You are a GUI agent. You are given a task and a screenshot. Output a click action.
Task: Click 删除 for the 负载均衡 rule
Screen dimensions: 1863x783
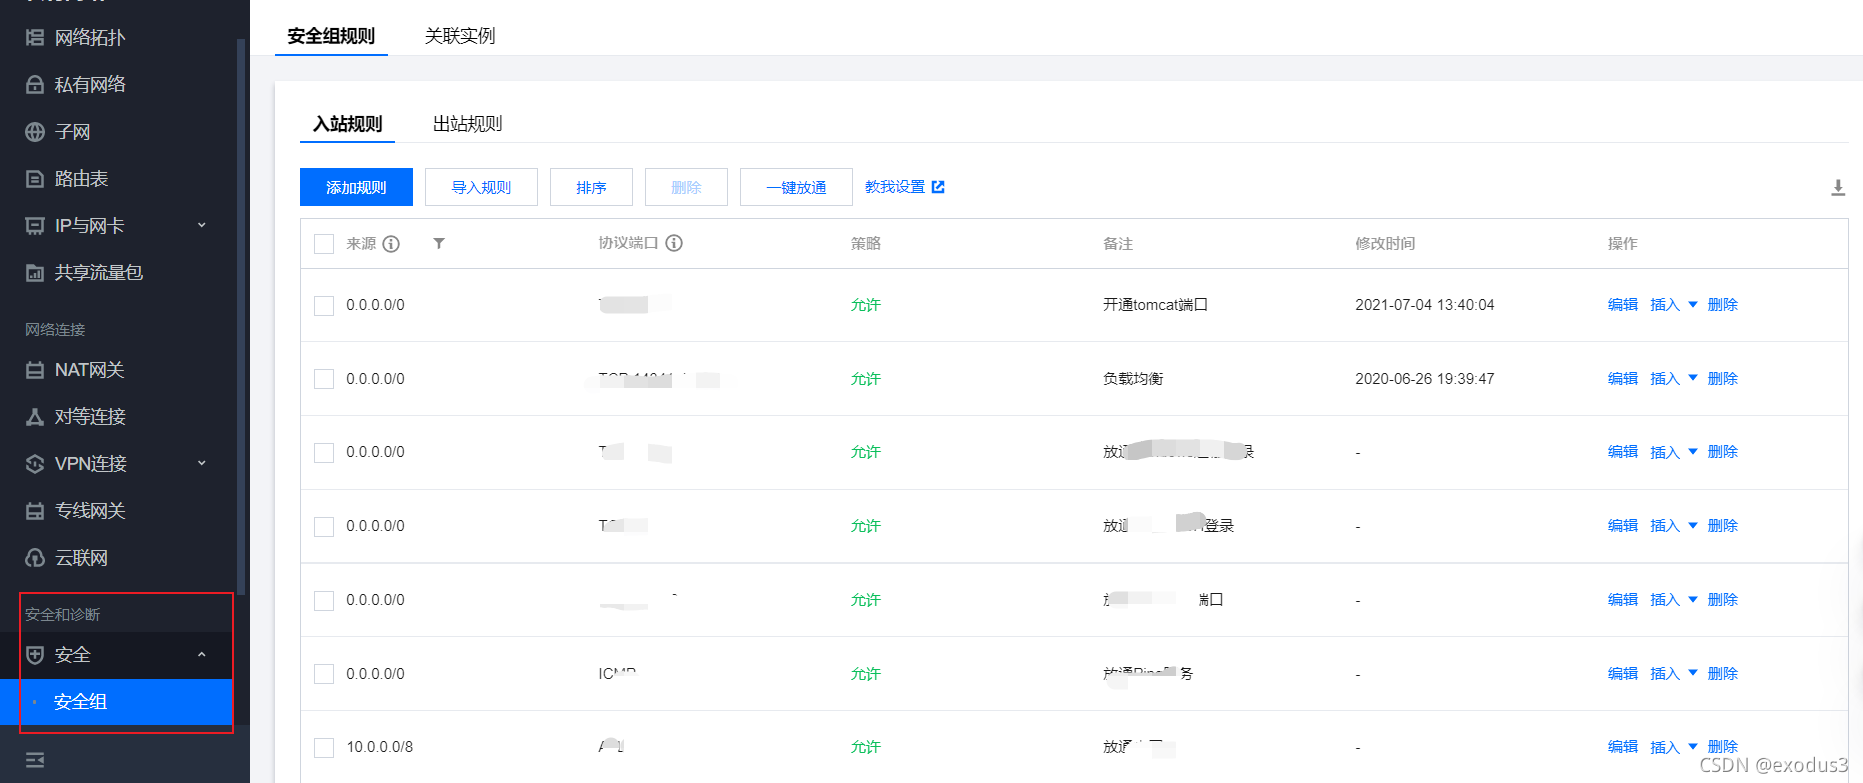click(1723, 379)
